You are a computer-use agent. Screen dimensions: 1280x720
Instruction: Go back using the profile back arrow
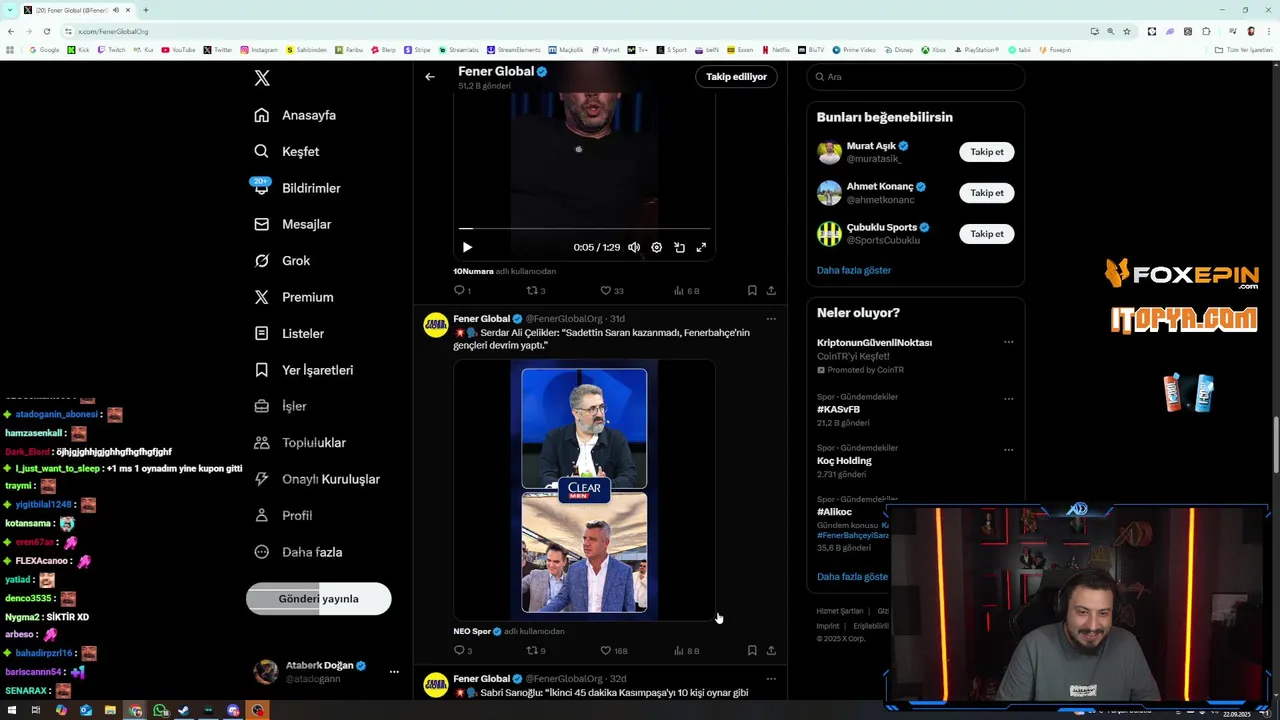click(430, 77)
